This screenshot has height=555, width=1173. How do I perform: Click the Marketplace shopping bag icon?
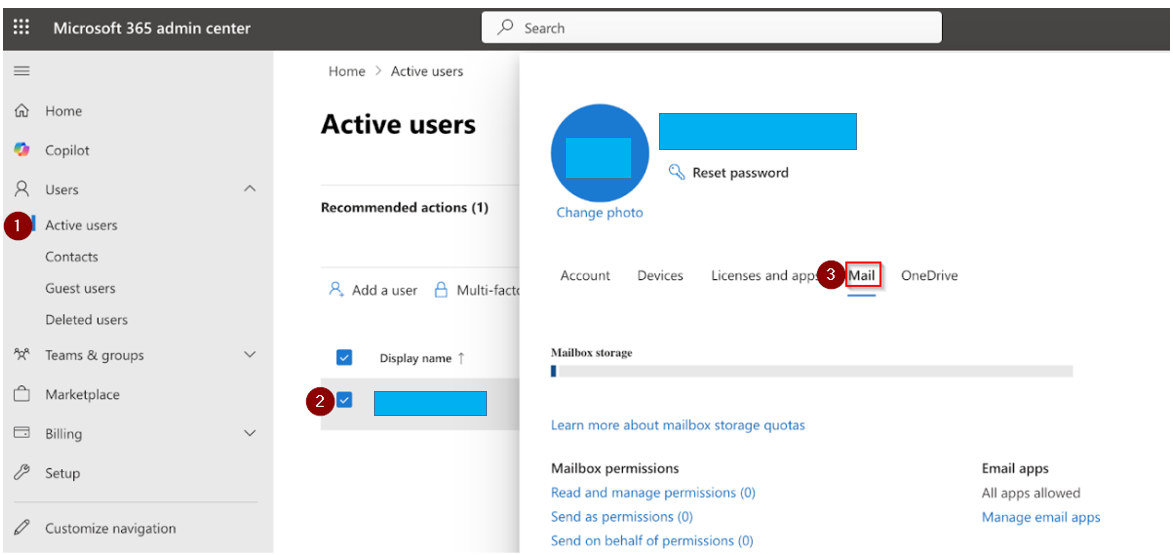tap(22, 394)
